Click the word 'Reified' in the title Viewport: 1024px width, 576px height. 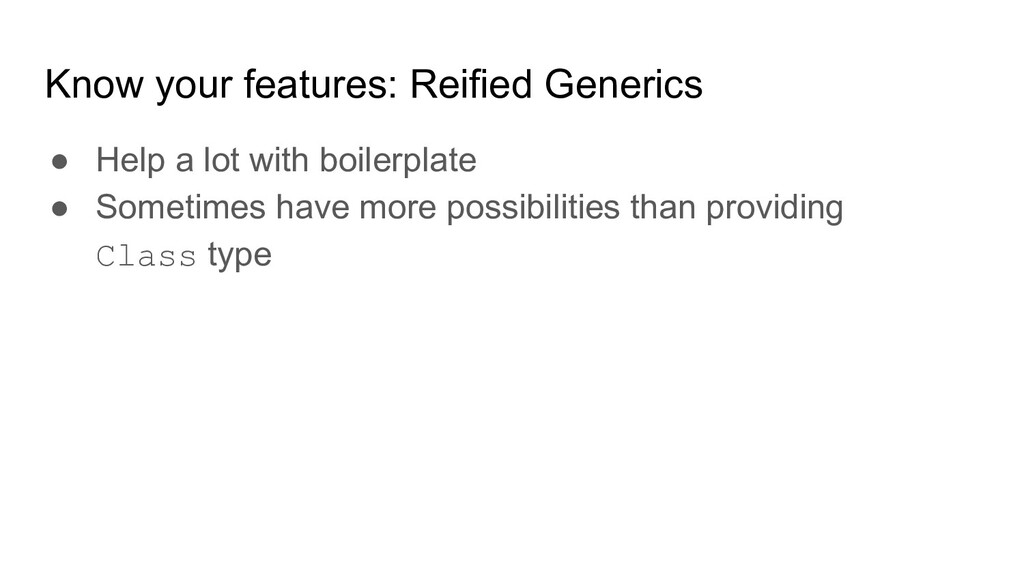pyautogui.click(x=471, y=84)
